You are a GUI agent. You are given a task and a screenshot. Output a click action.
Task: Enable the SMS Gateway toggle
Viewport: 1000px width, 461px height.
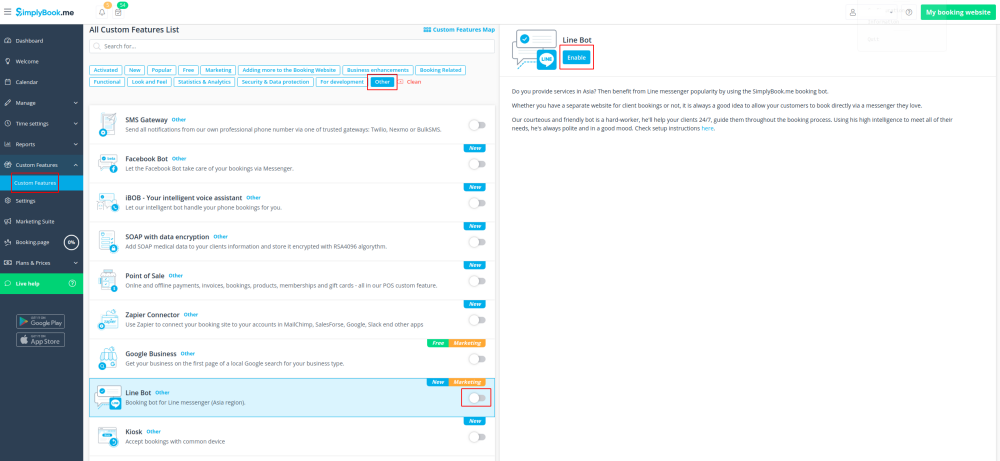coord(477,125)
